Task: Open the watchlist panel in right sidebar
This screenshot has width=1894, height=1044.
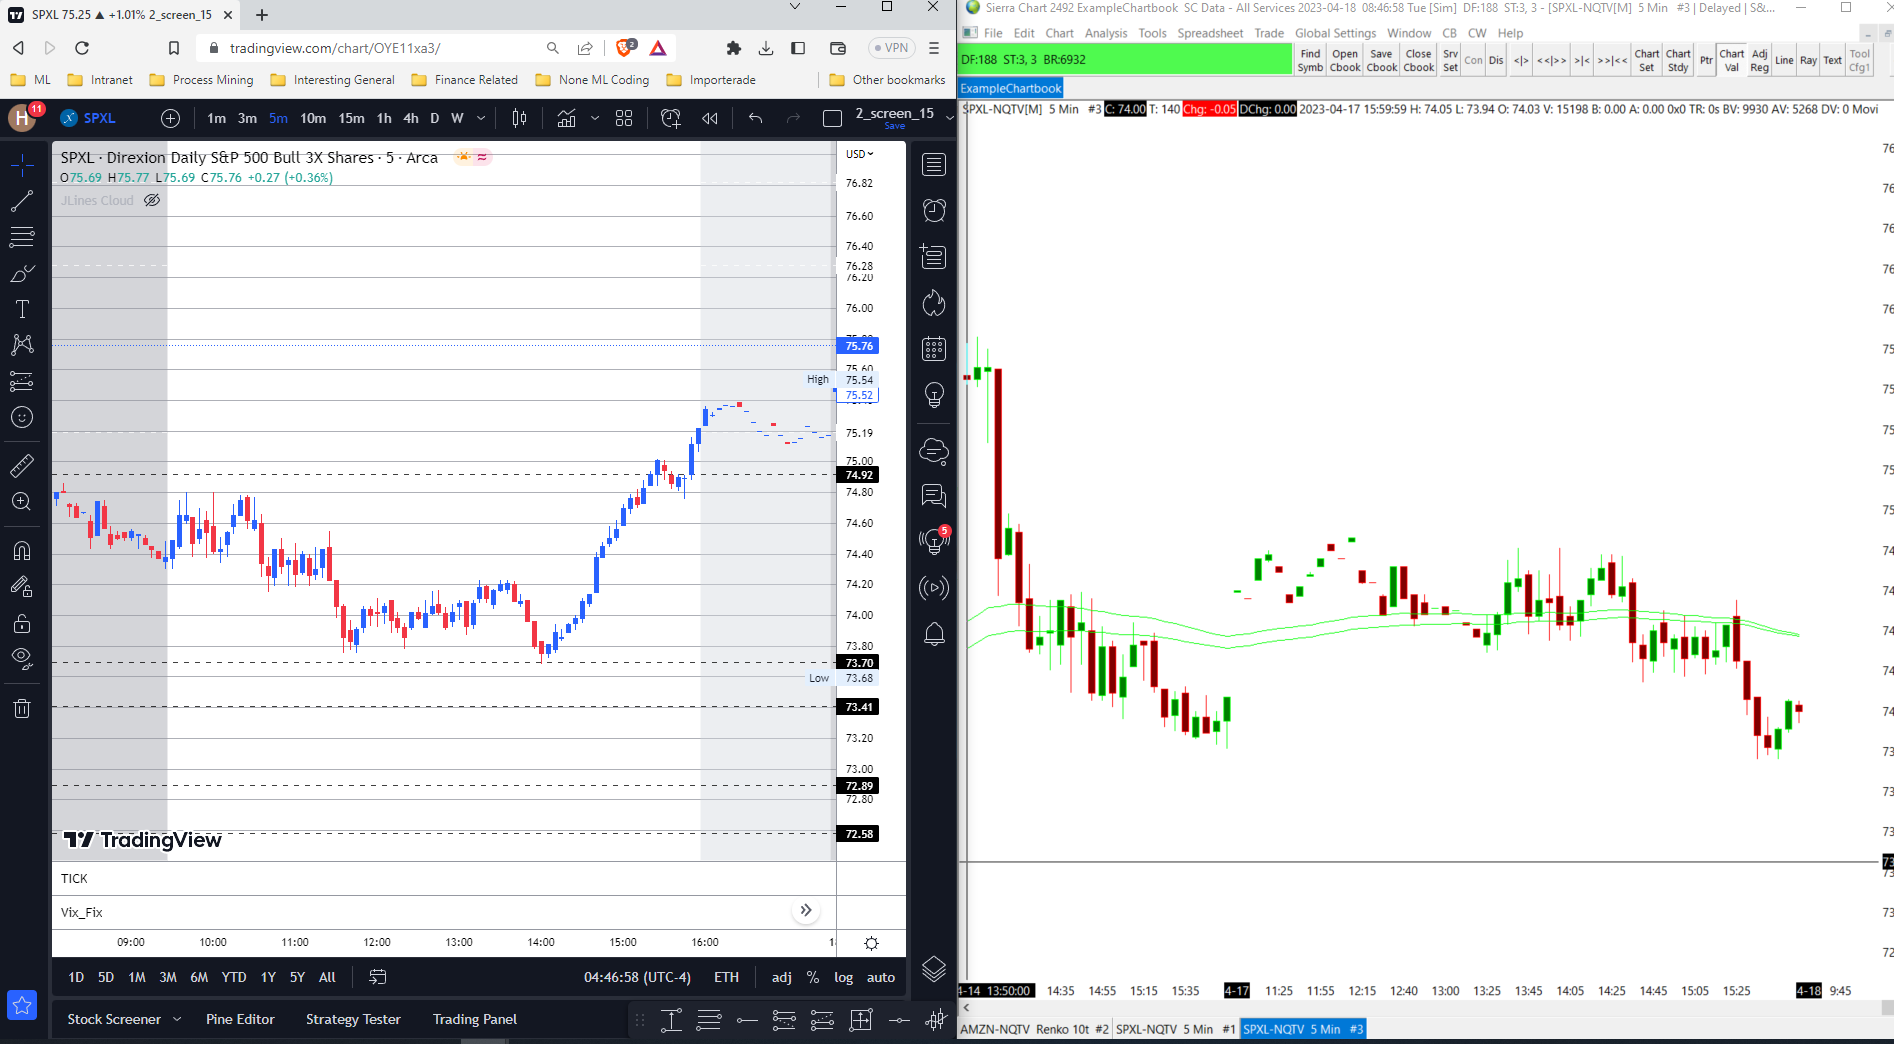Action: pos(934,165)
